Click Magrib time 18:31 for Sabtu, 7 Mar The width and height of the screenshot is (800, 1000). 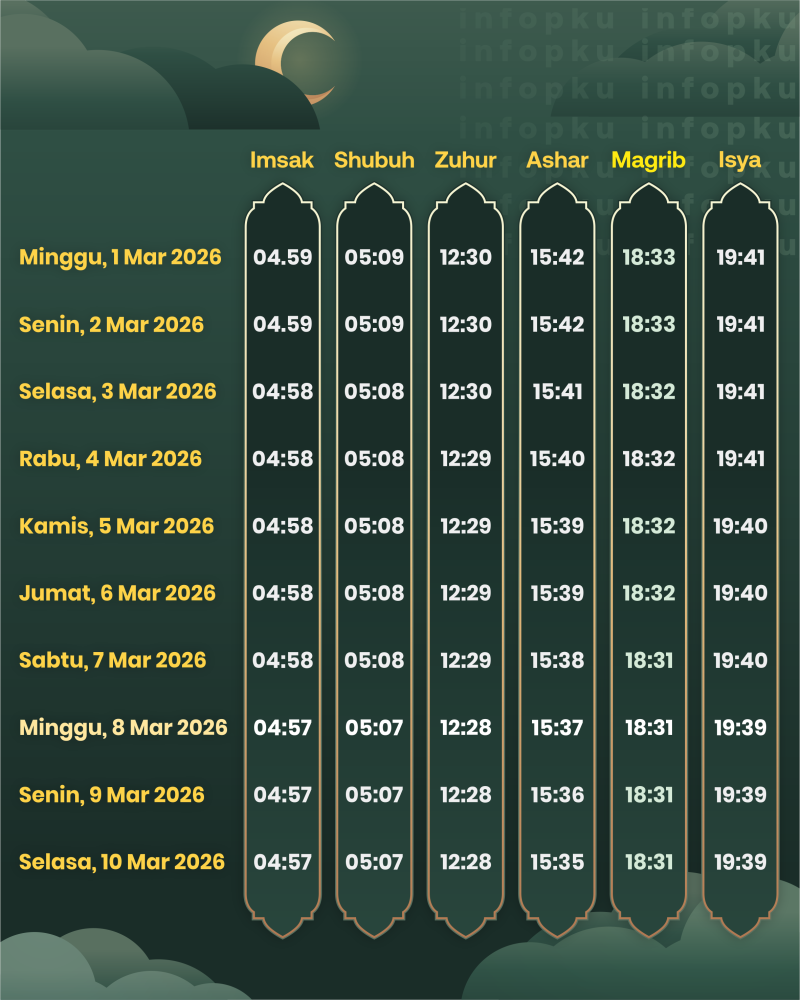point(649,660)
